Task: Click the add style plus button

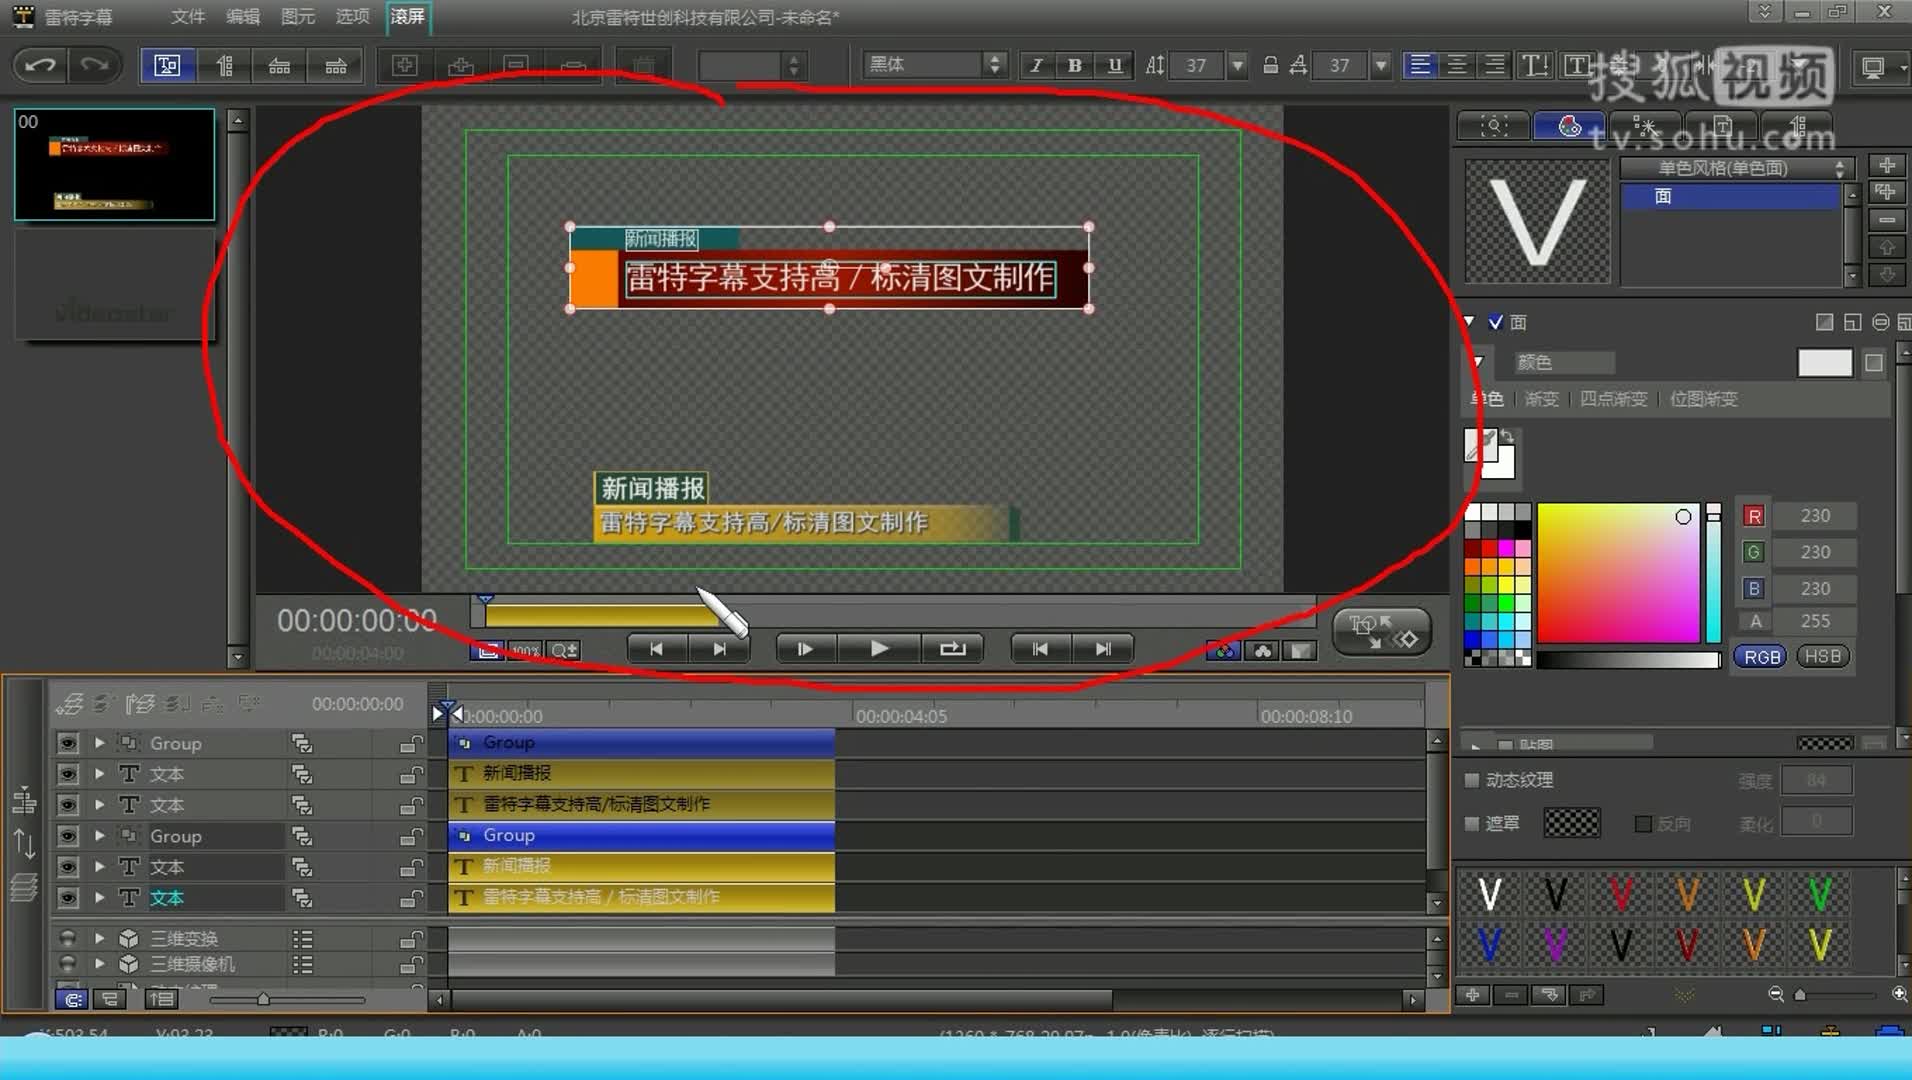Action: (1886, 165)
